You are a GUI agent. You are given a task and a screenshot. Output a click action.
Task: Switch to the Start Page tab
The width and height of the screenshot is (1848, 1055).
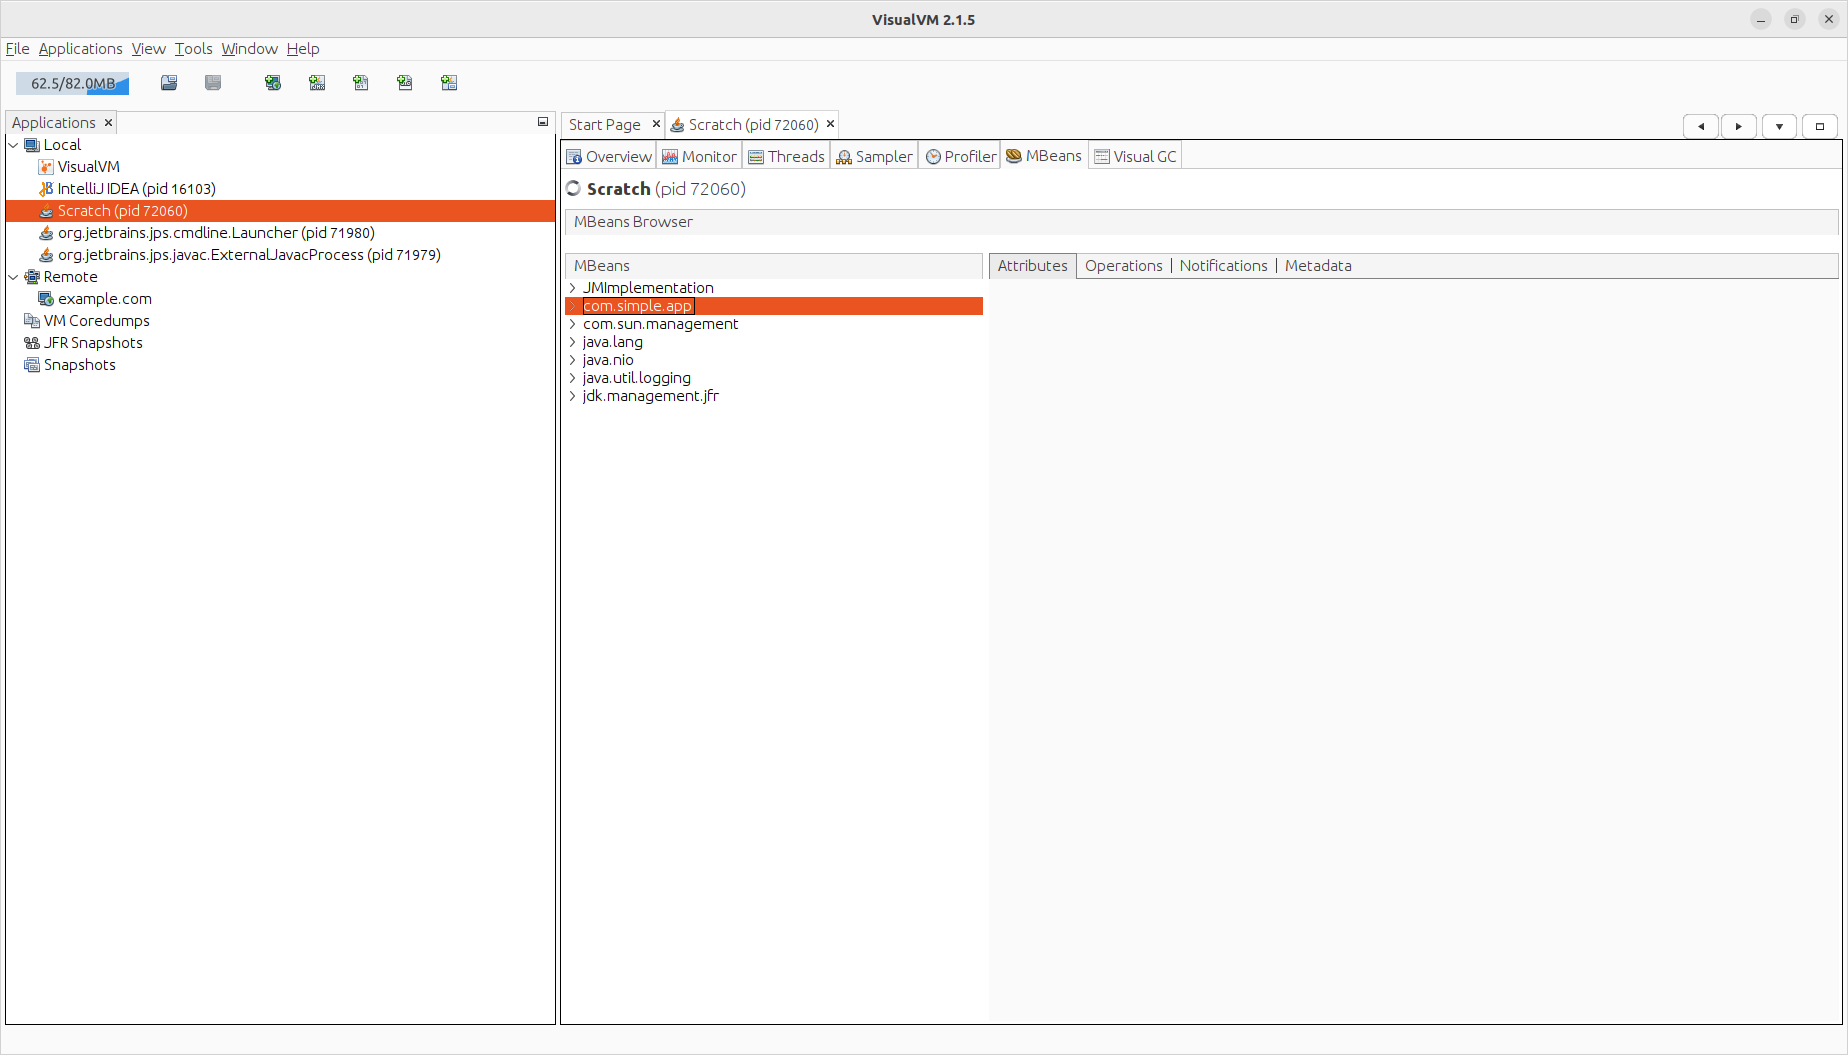click(x=604, y=125)
